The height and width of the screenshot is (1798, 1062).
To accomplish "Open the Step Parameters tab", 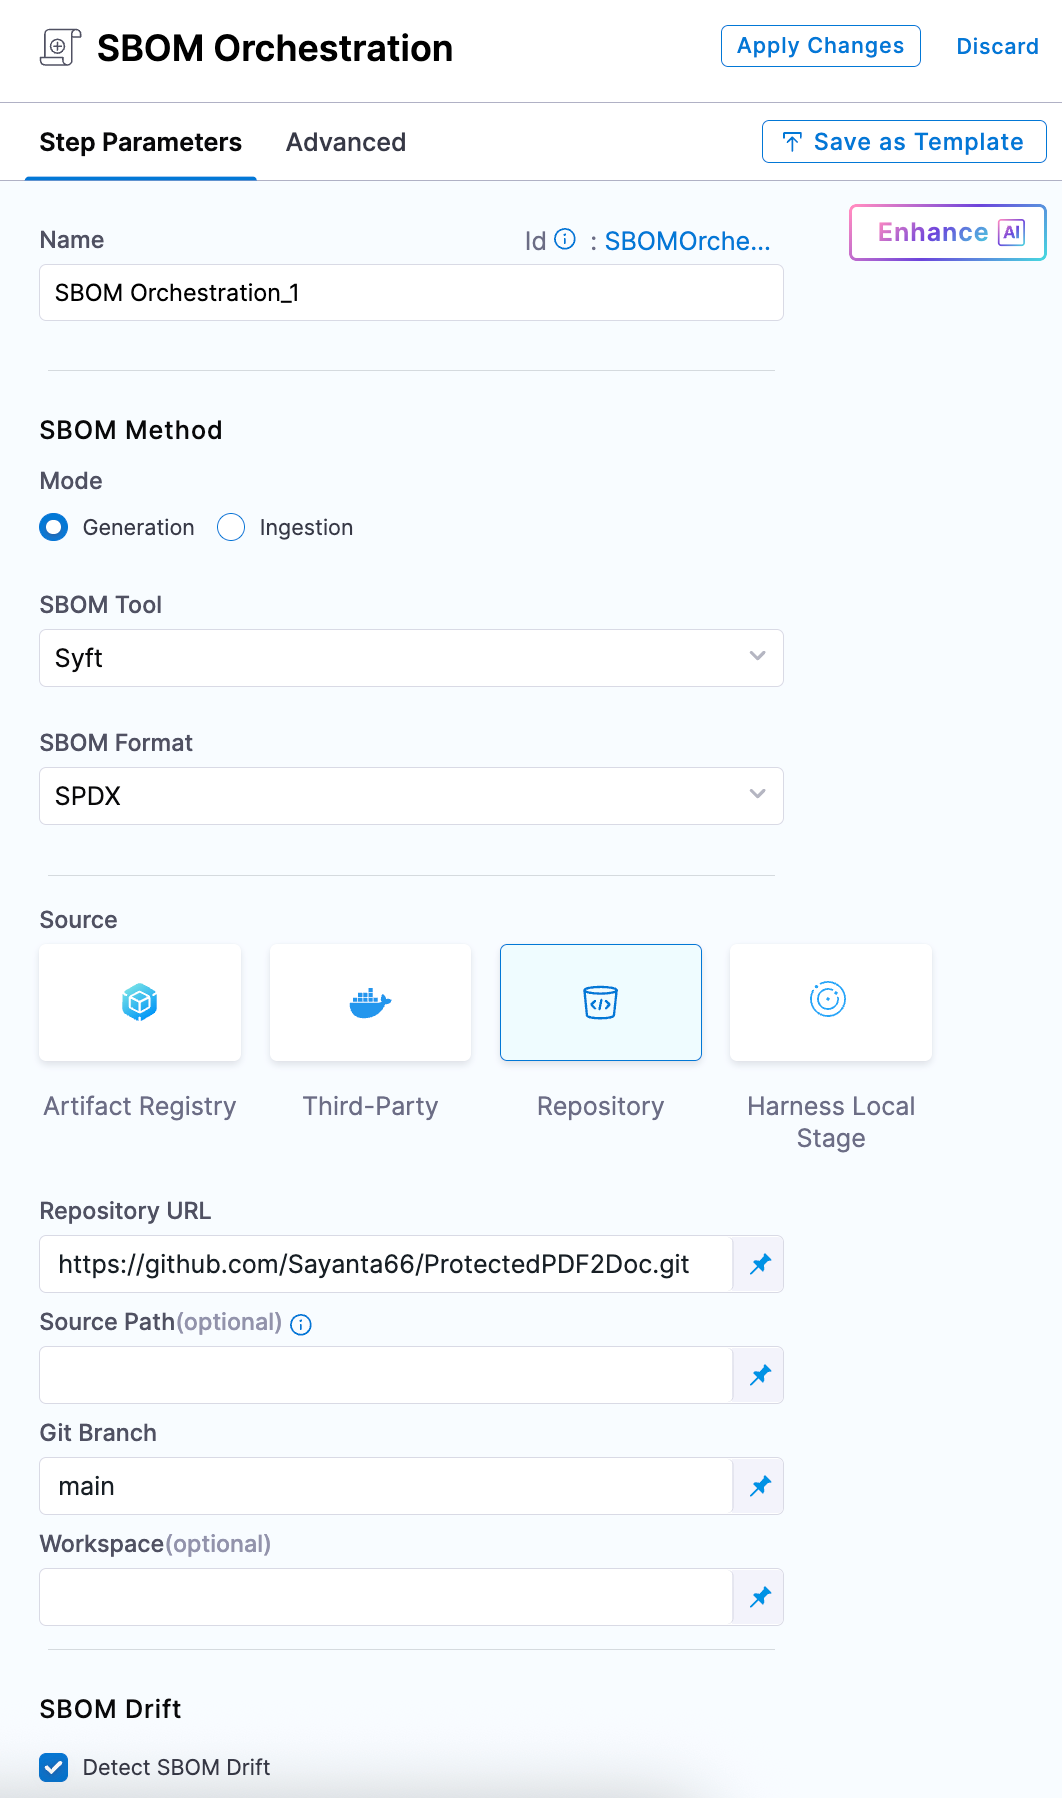I will (140, 142).
